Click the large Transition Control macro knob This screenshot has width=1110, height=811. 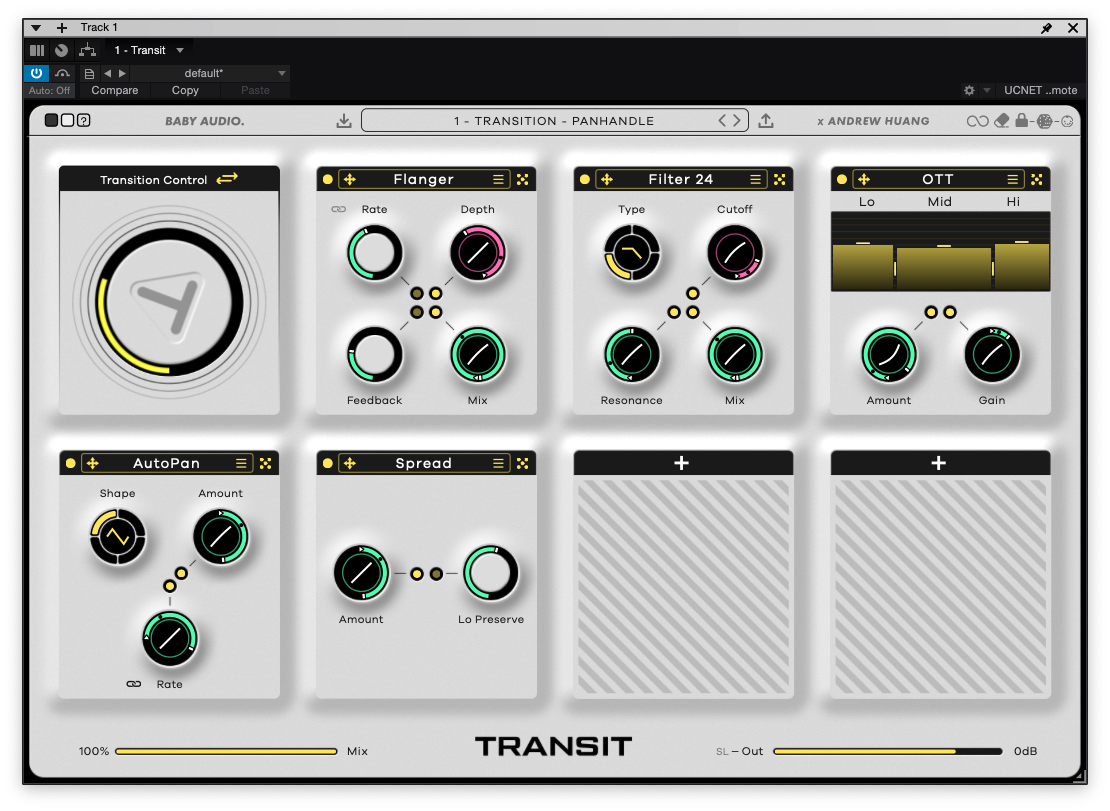click(169, 303)
